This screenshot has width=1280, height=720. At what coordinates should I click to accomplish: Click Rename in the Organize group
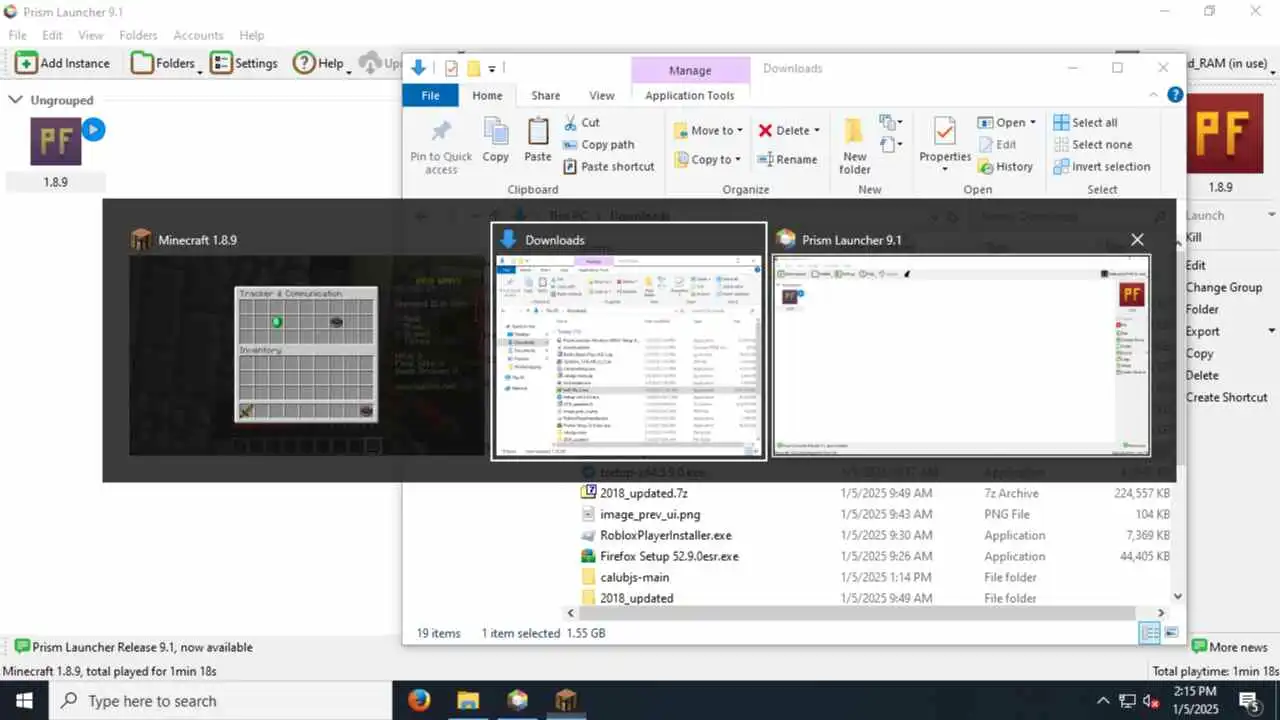[787, 159]
